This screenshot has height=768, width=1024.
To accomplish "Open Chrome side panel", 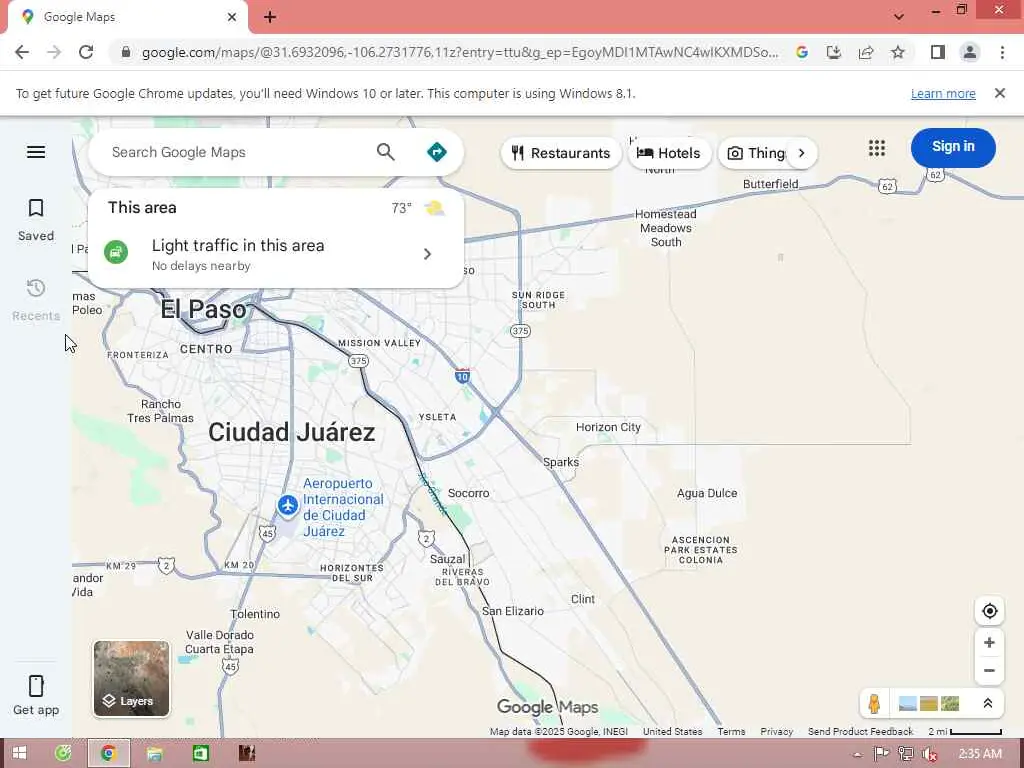I will tap(938, 52).
